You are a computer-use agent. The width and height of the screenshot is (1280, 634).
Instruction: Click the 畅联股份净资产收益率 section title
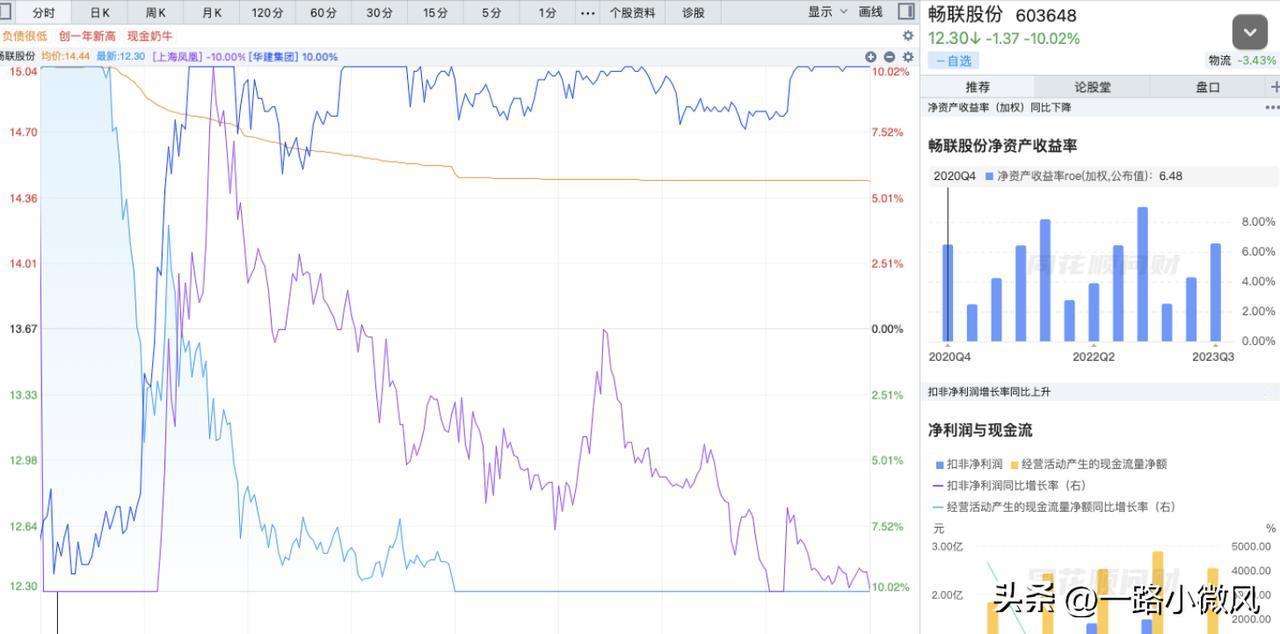(x=1002, y=146)
